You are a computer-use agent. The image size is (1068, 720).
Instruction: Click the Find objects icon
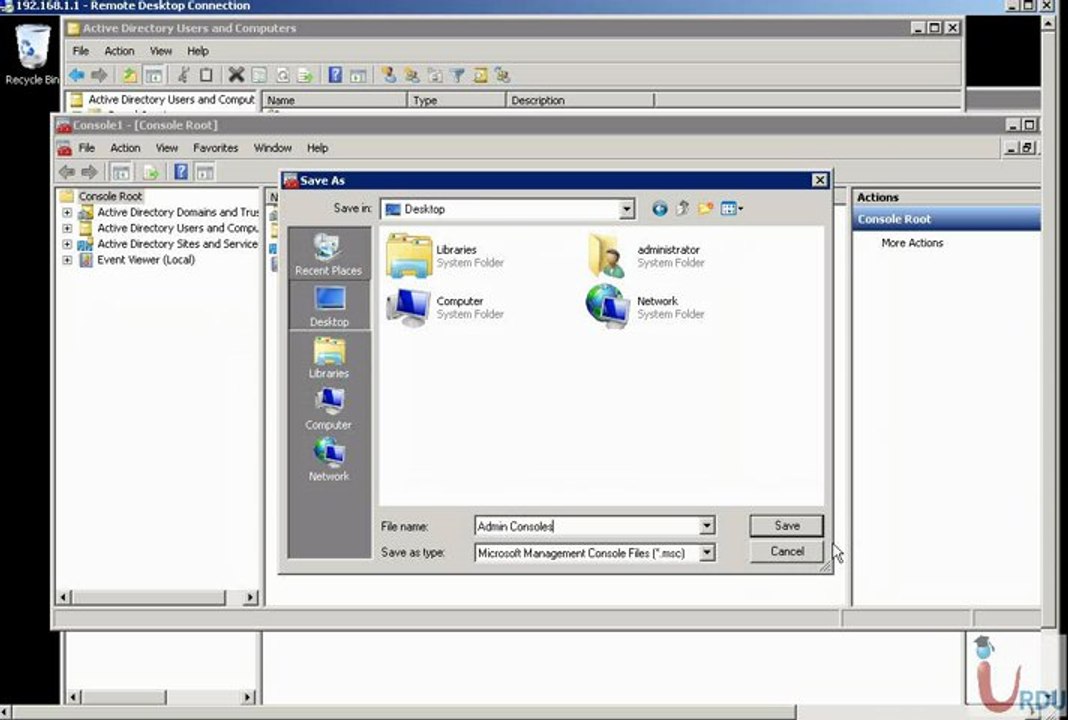[480, 75]
